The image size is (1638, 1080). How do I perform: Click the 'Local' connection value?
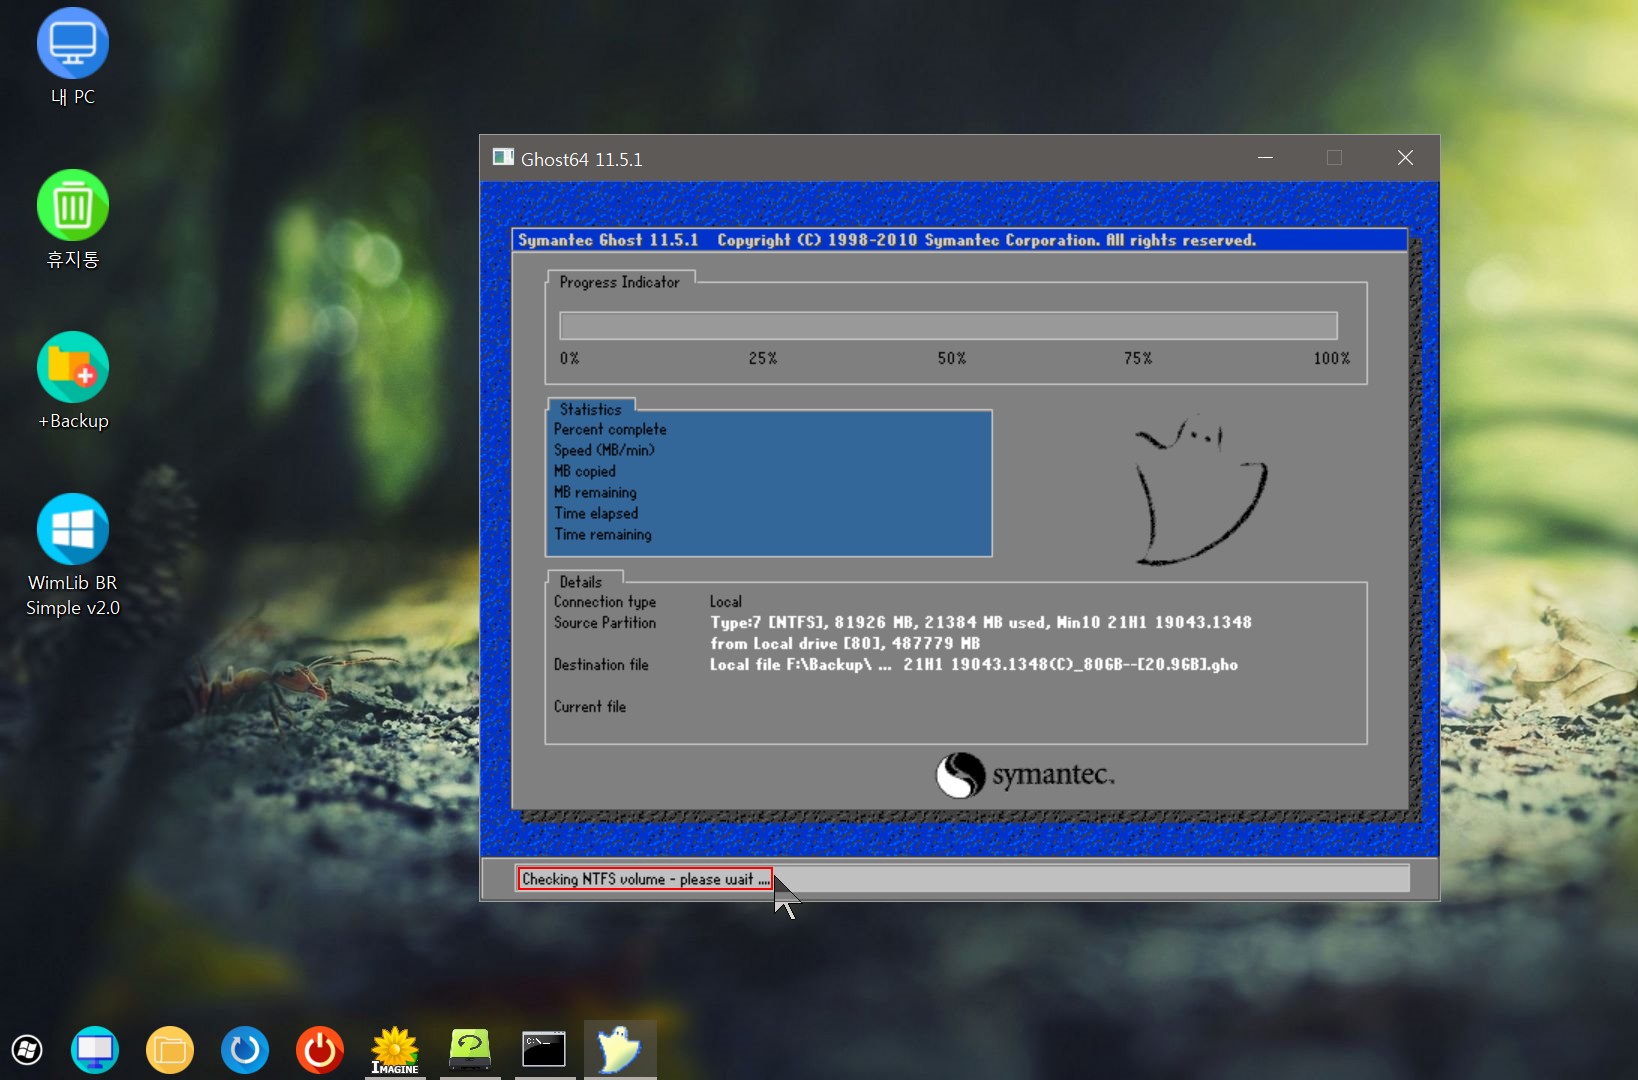(x=726, y=602)
